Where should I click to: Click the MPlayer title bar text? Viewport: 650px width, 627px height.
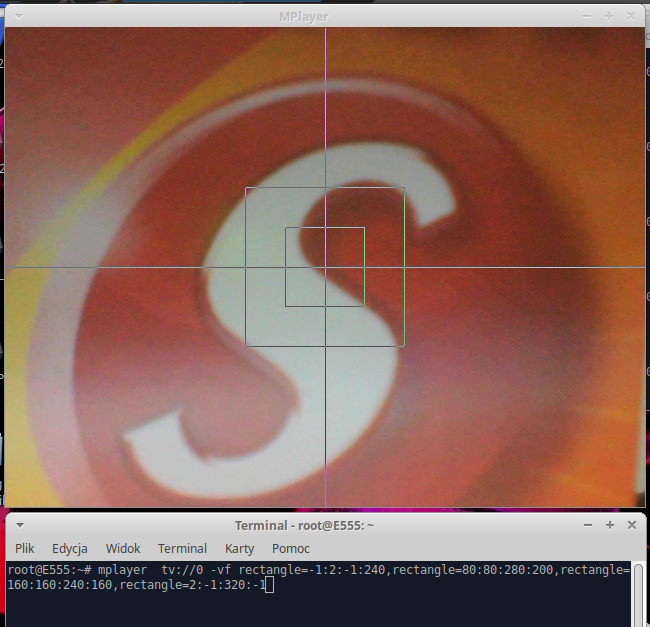click(303, 17)
